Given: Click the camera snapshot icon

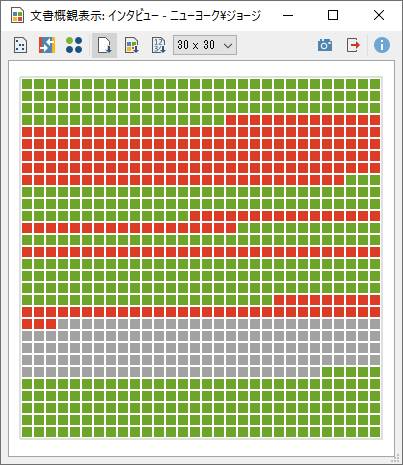Looking at the screenshot, I should 325,45.
